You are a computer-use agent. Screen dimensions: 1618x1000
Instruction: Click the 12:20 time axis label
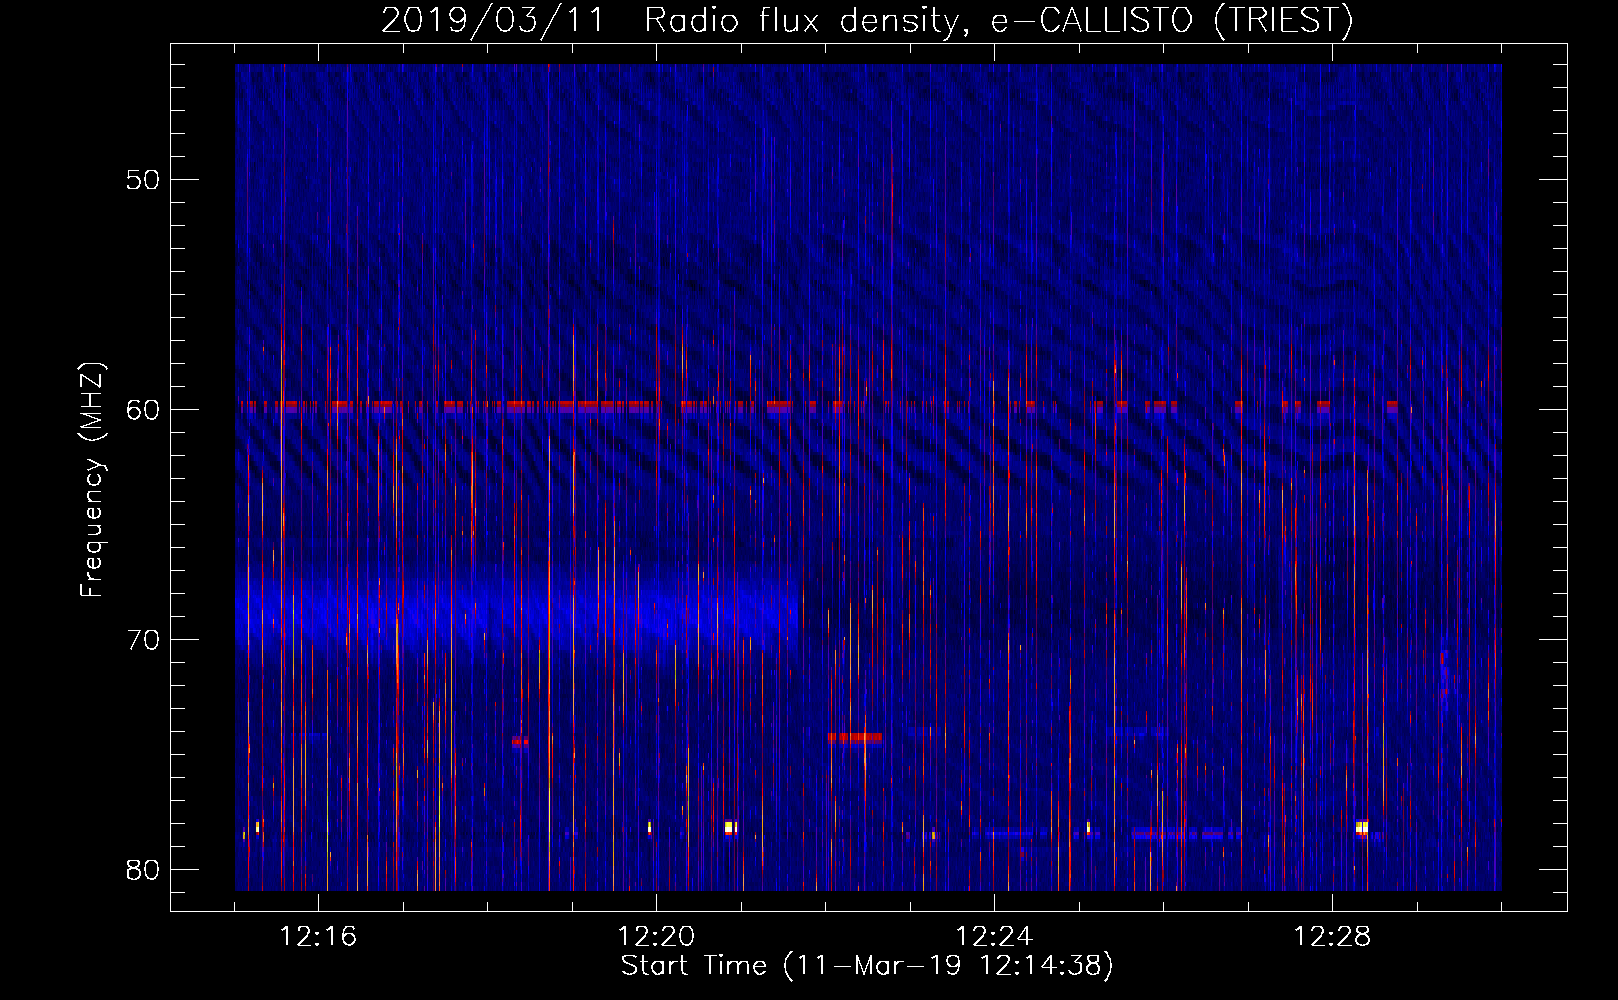pyautogui.click(x=656, y=937)
